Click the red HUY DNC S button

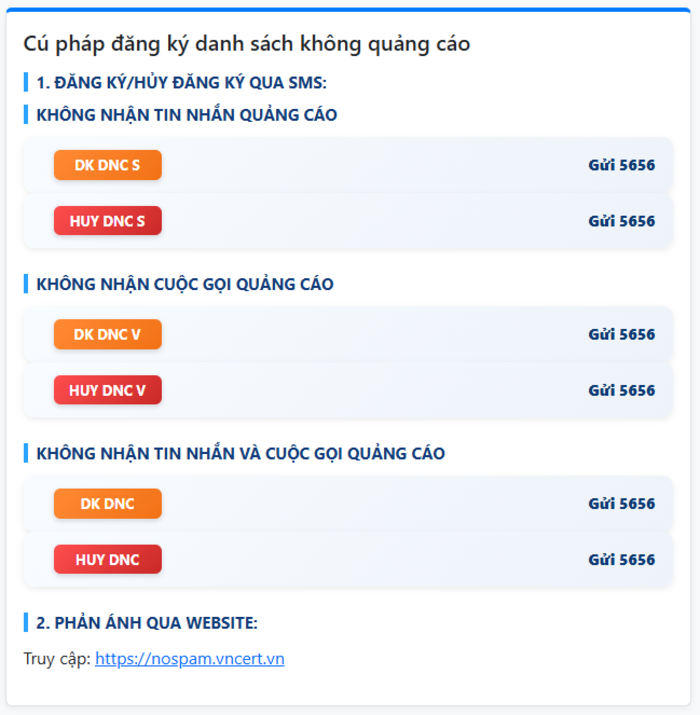coord(107,221)
